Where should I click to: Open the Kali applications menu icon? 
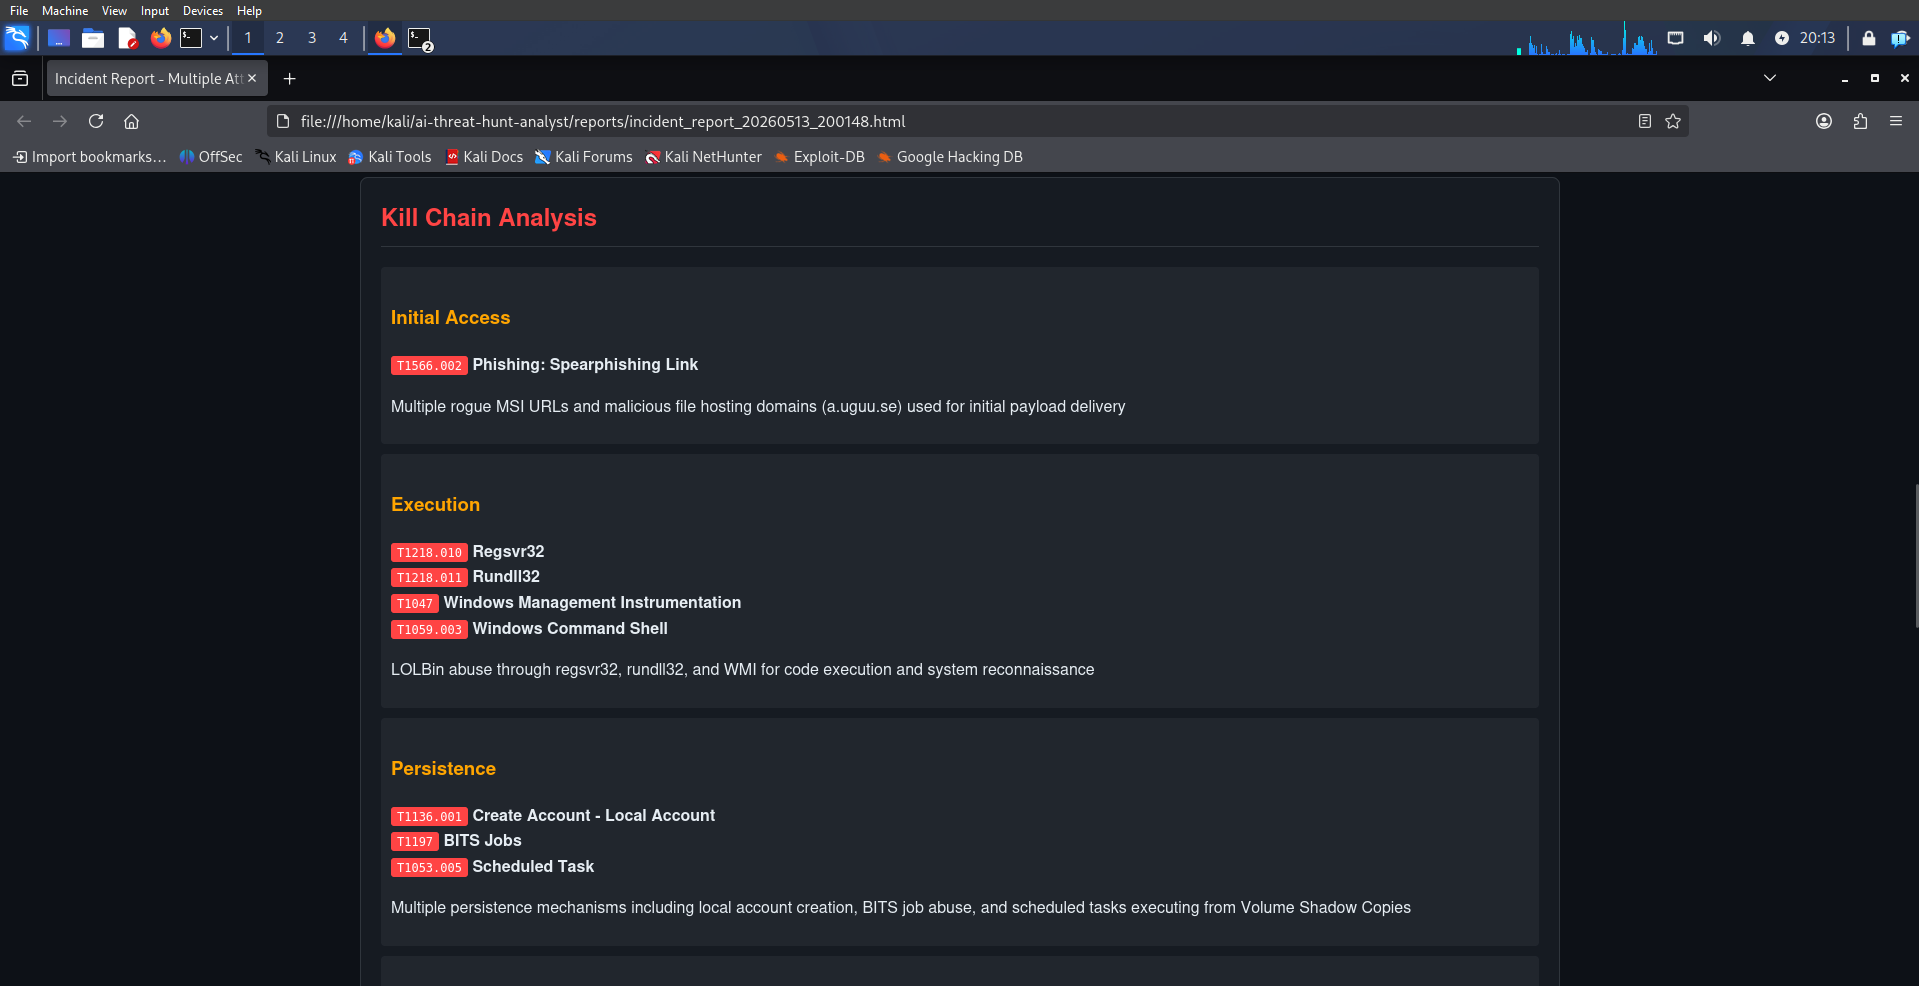point(17,38)
